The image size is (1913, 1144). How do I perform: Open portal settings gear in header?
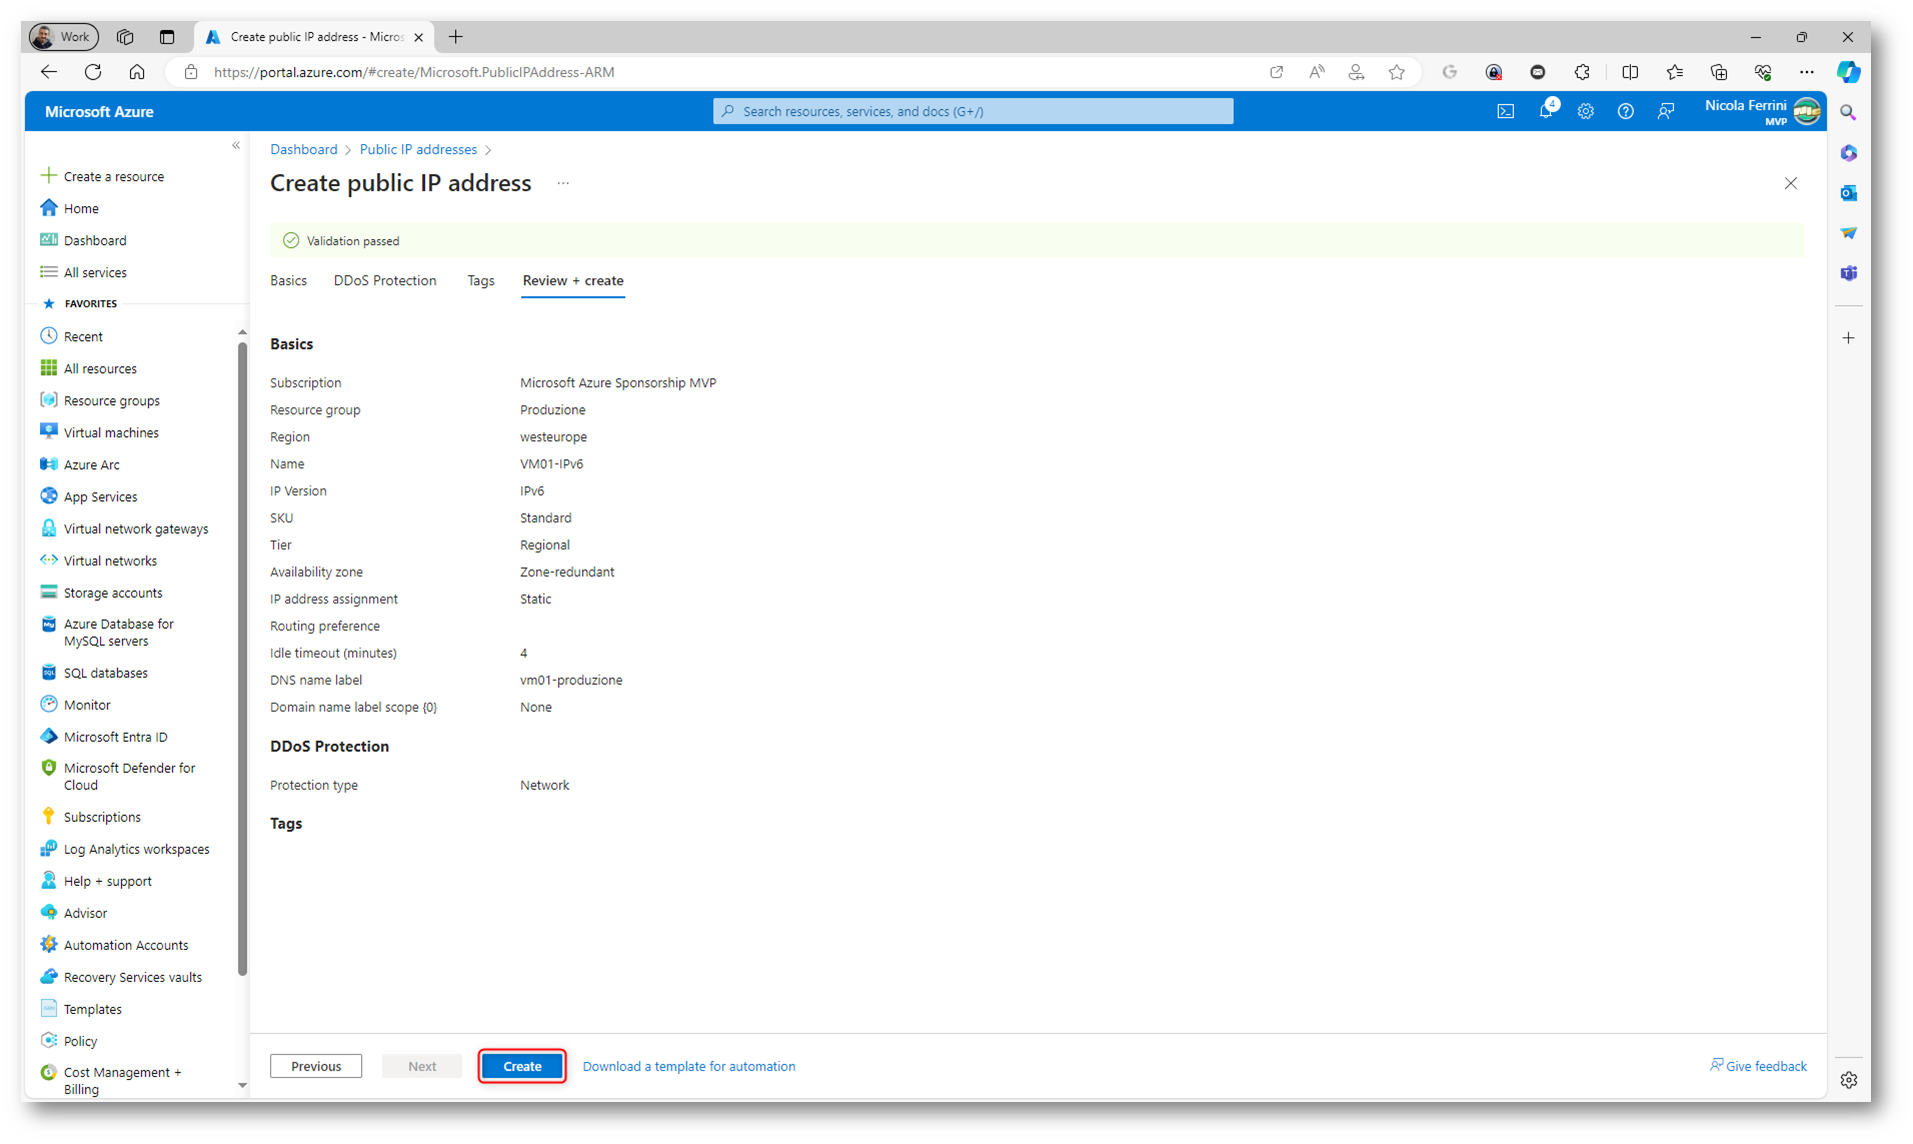click(x=1585, y=111)
